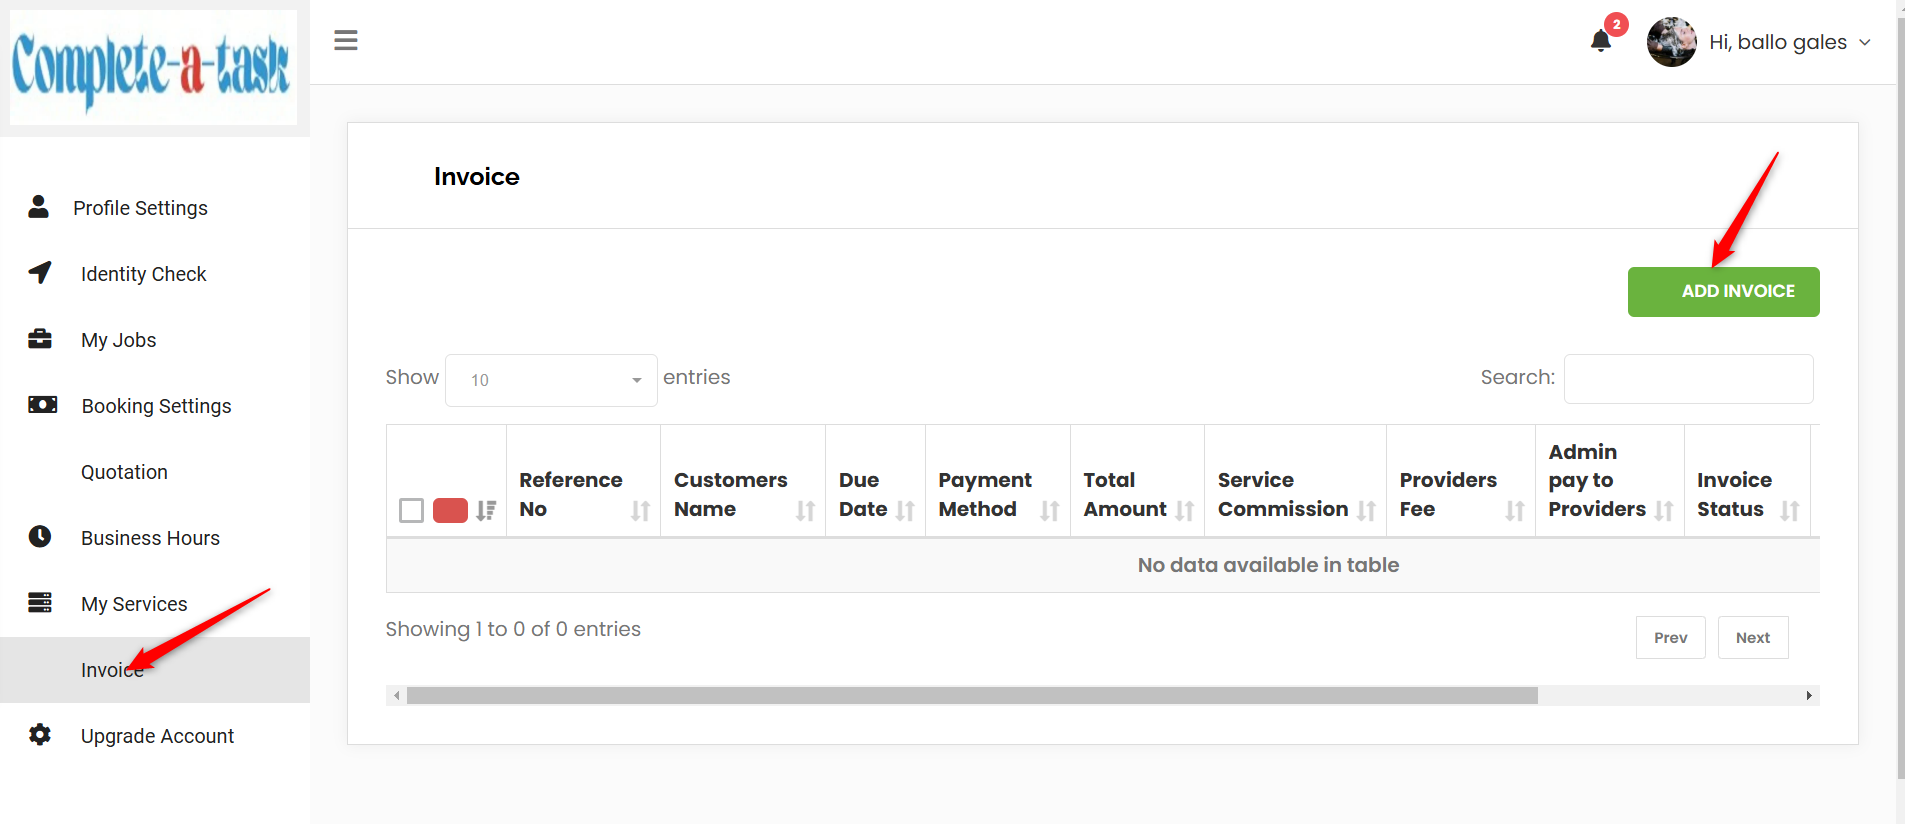This screenshot has height=824, width=1905.
Task: Expand the 'Hi, ballo gales' account dropdown
Action: (1790, 42)
